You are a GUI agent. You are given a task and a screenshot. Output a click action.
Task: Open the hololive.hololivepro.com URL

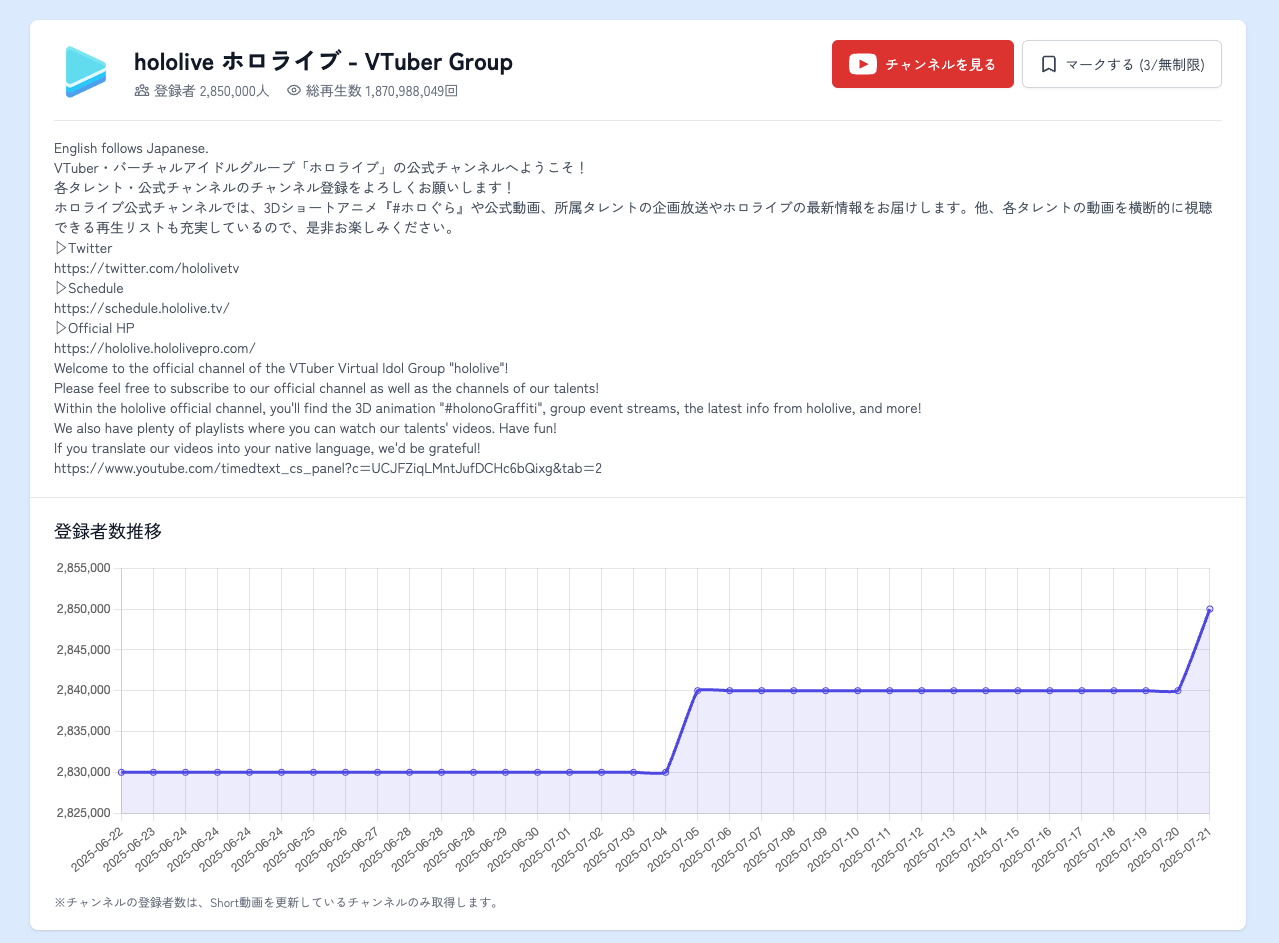[x=155, y=348]
